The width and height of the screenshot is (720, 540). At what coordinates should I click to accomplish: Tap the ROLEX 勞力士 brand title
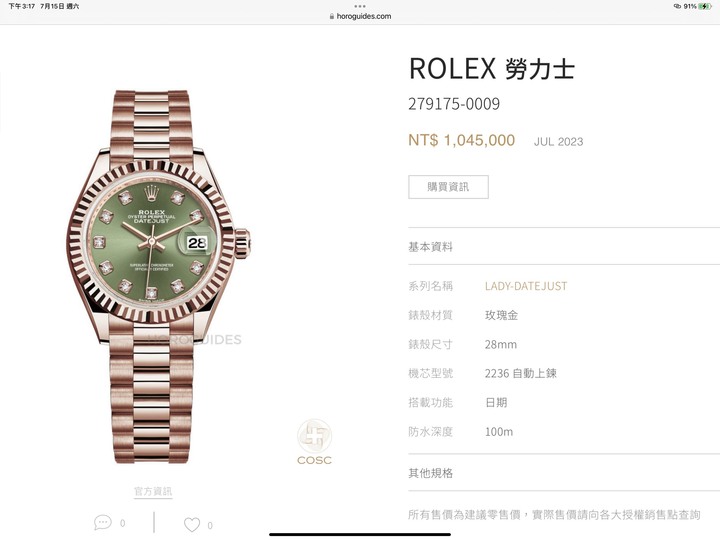pyautogui.click(x=492, y=69)
